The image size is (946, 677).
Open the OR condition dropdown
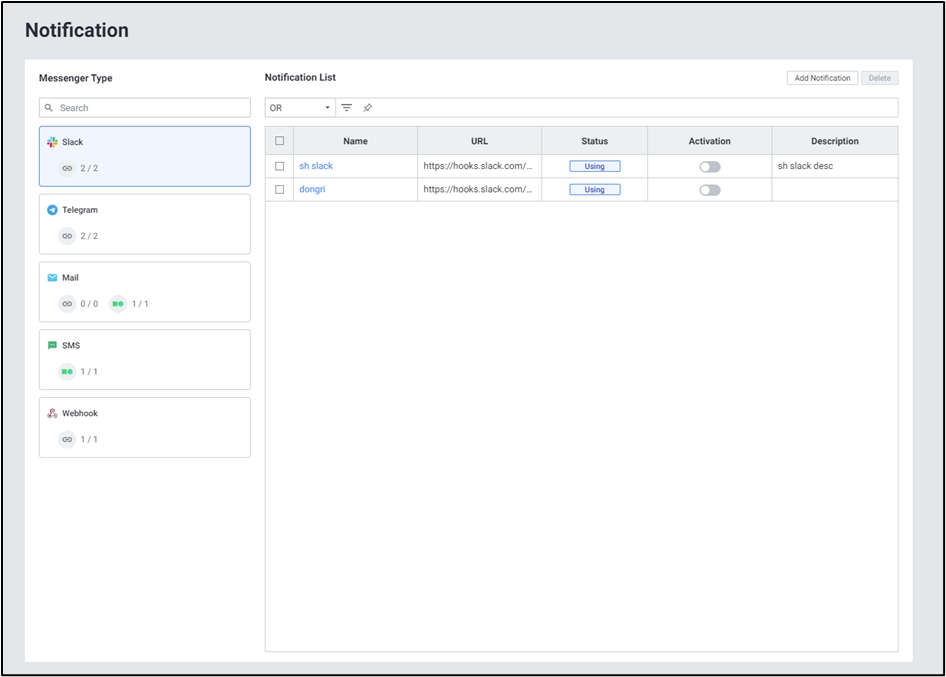300,108
